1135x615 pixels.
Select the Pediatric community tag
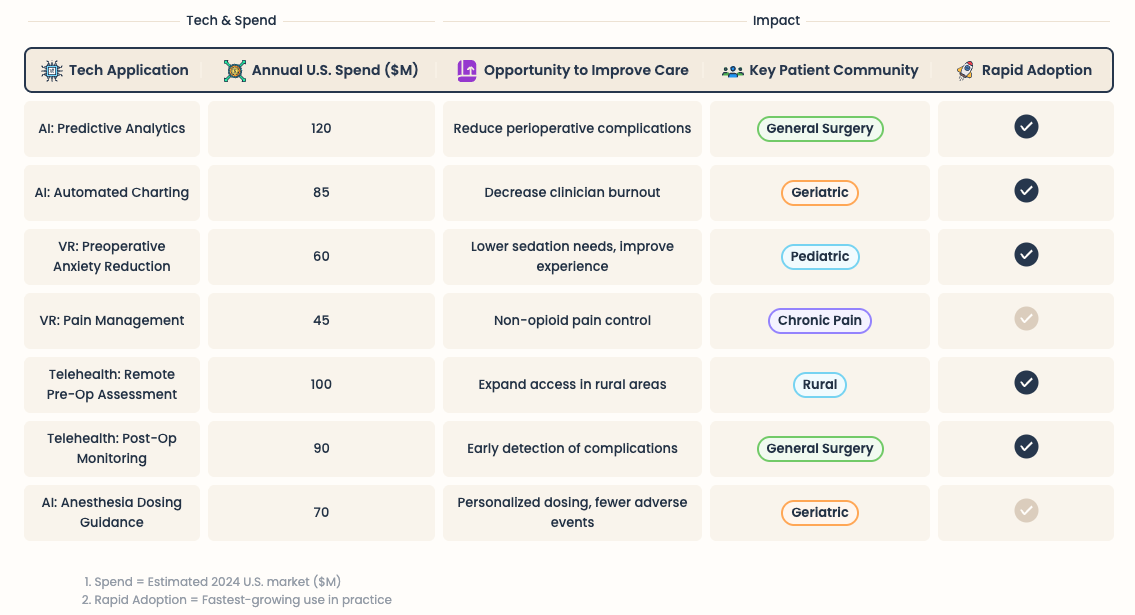tap(819, 257)
